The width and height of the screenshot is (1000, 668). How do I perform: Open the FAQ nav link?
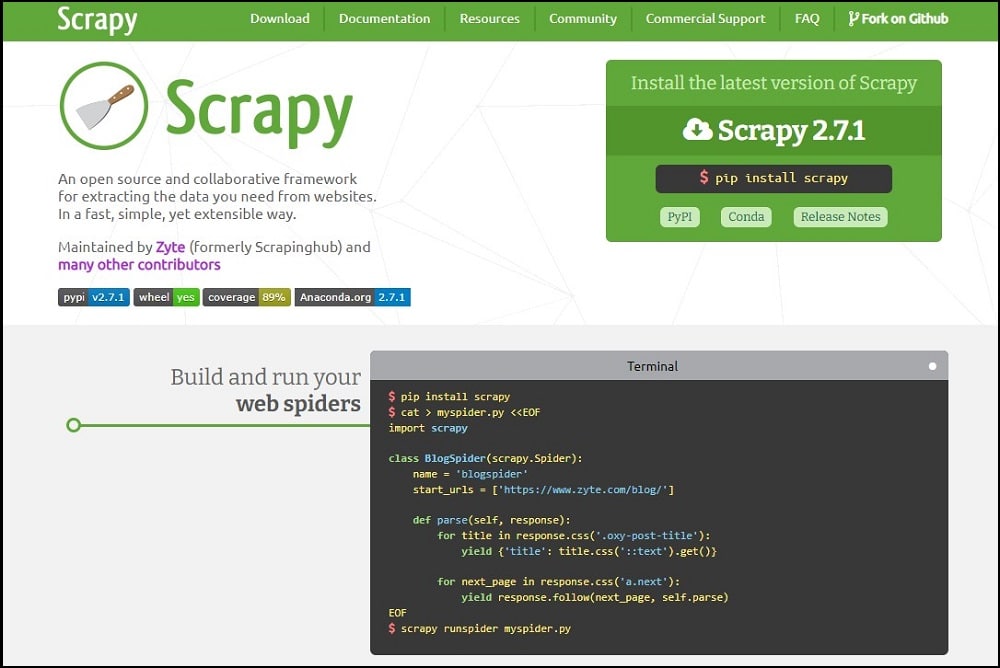807,19
